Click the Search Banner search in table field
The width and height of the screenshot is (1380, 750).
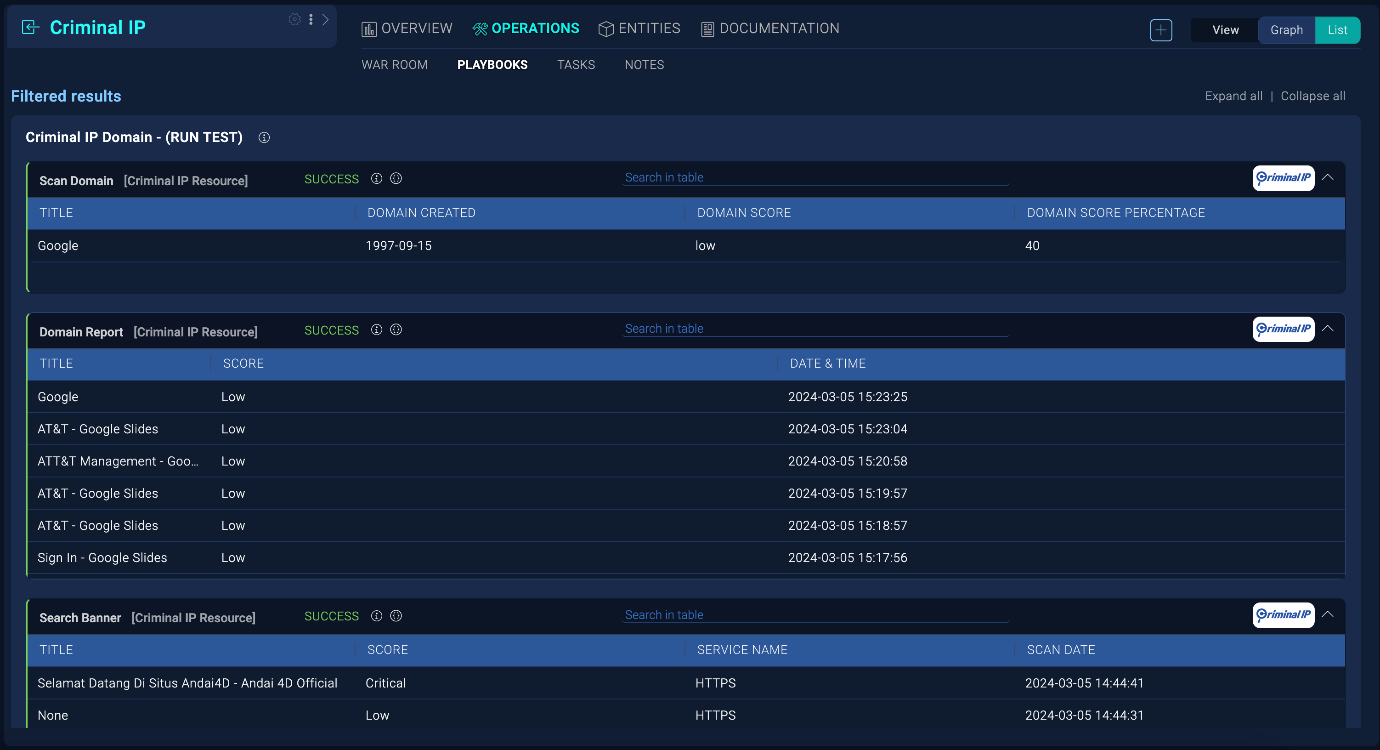point(816,615)
